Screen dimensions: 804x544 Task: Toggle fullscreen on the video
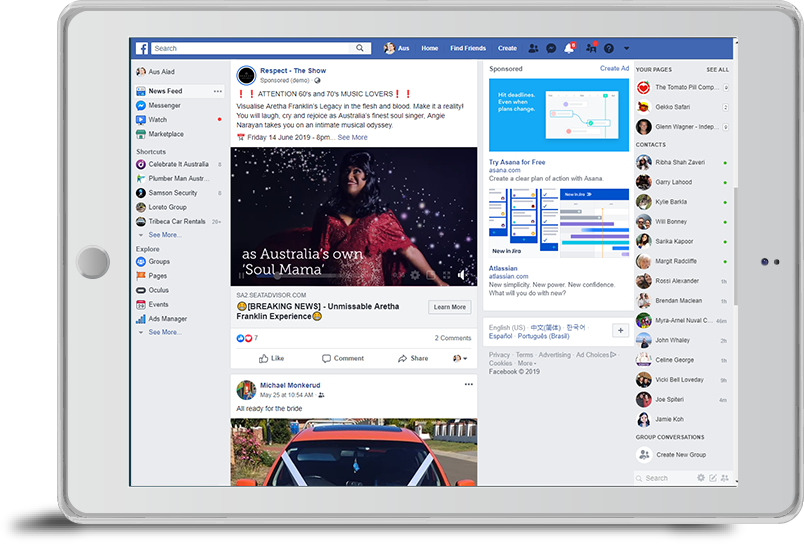pos(447,275)
